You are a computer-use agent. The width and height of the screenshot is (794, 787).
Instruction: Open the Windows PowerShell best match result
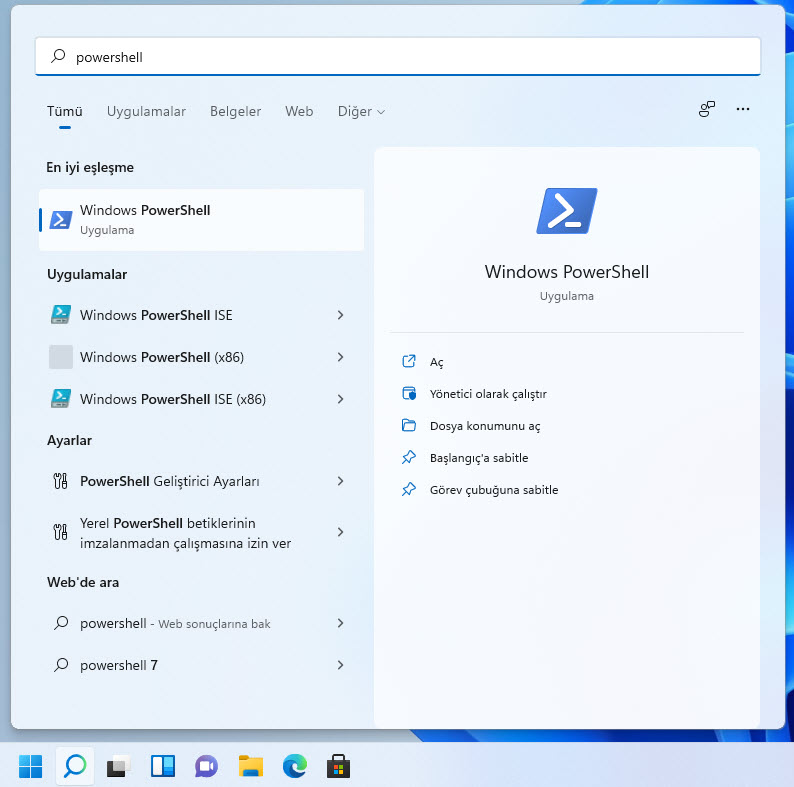202,220
